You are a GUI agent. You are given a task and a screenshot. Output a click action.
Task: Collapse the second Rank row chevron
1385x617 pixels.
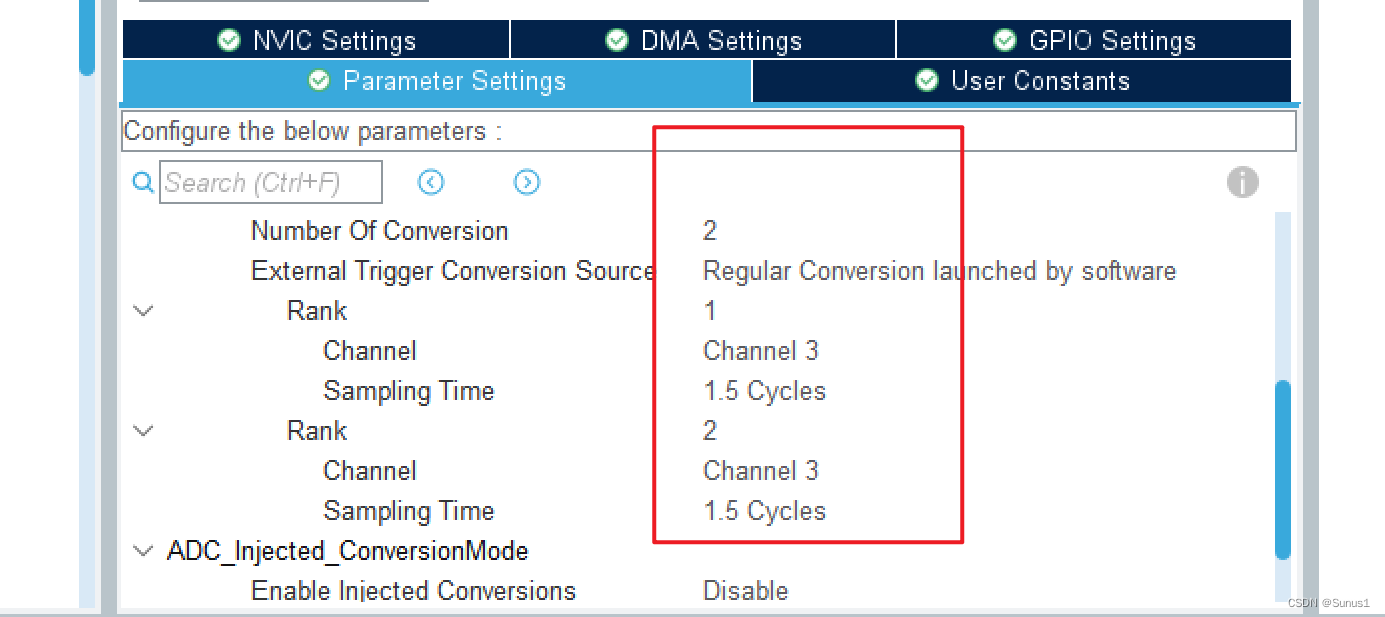(142, 430)
